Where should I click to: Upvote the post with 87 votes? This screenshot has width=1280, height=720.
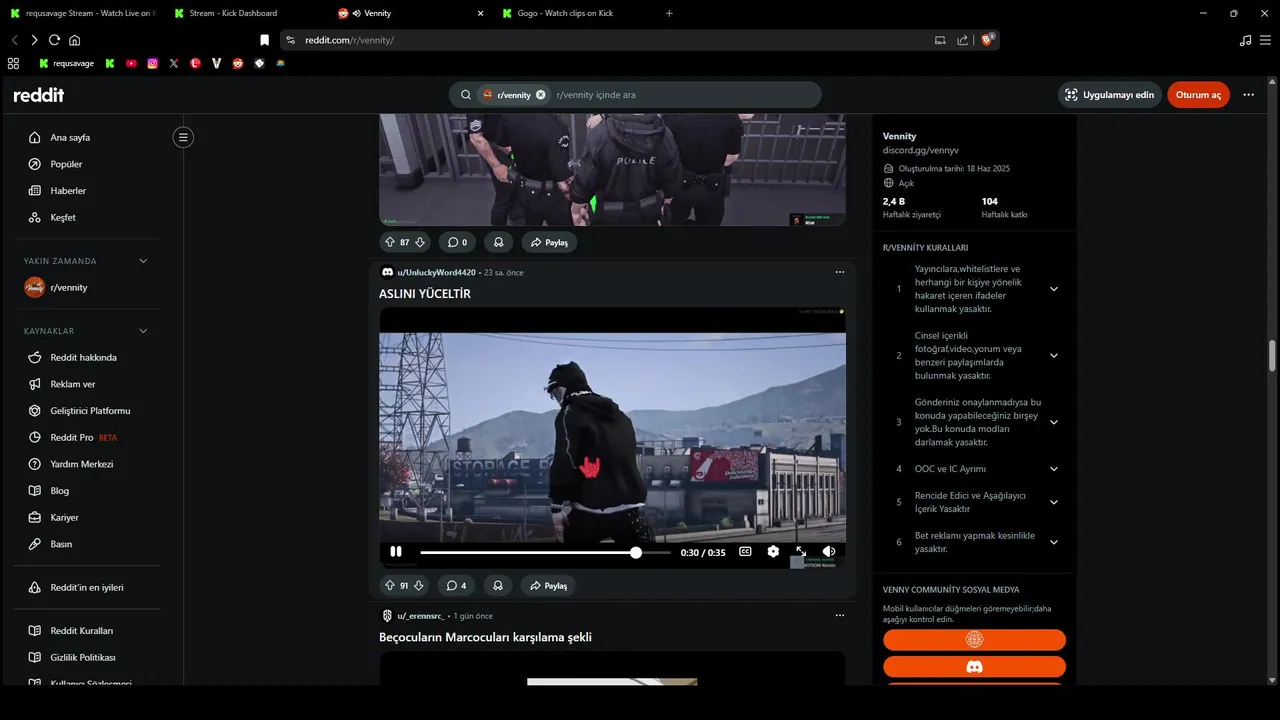(x=390, y=242)
